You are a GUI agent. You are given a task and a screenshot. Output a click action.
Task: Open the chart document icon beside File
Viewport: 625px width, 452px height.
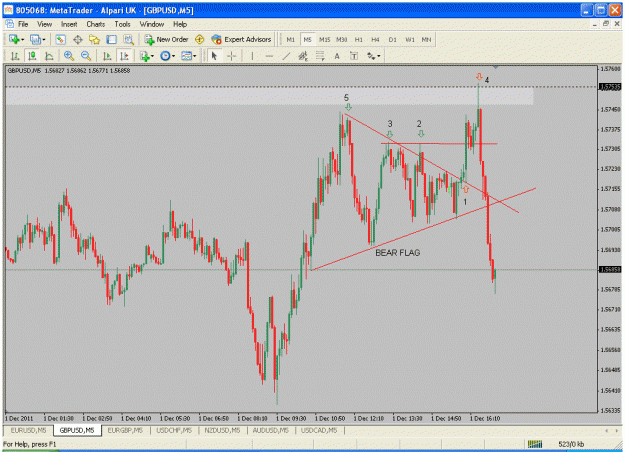pos(9,24)
